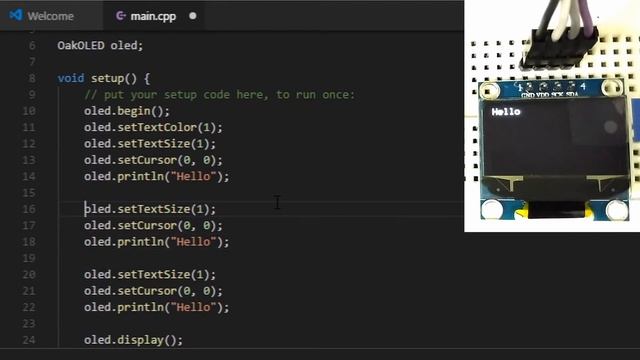Click line number 6 in the gutter

point(32,45)
